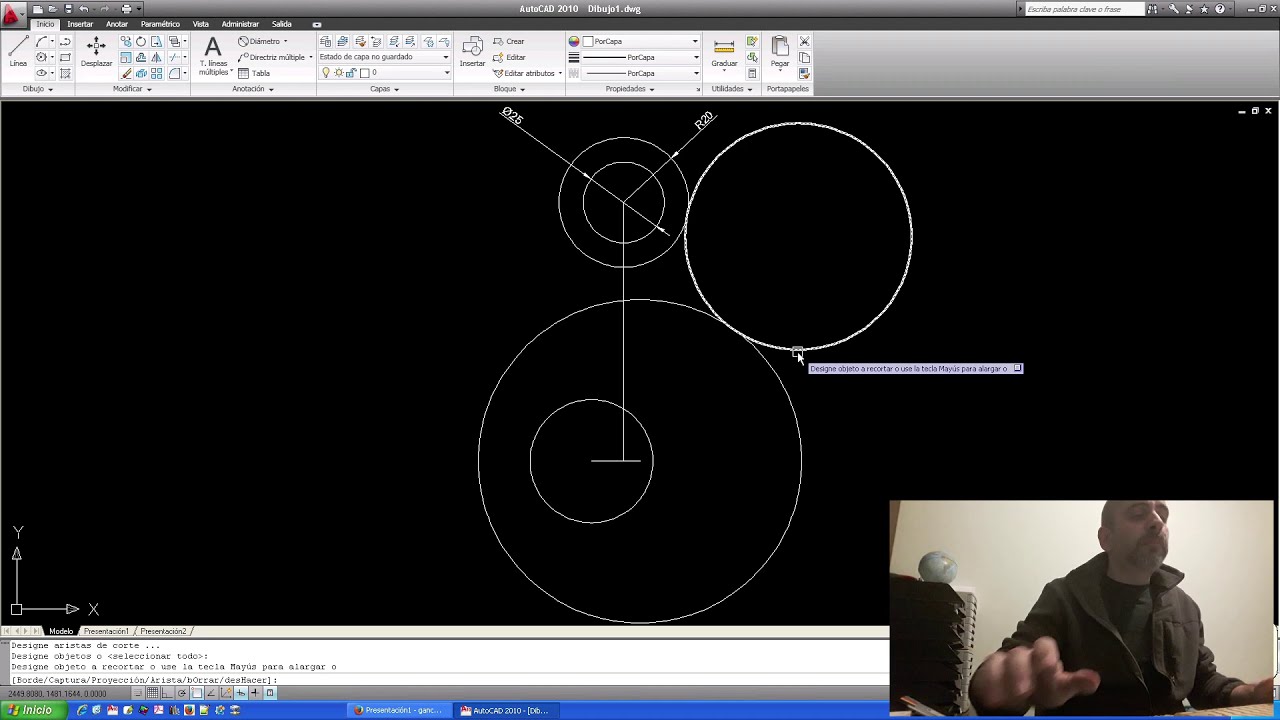Toggle Dynamic input in status bar
The width and height of the screenshot is (1280, 720).
tap(241, 693)
